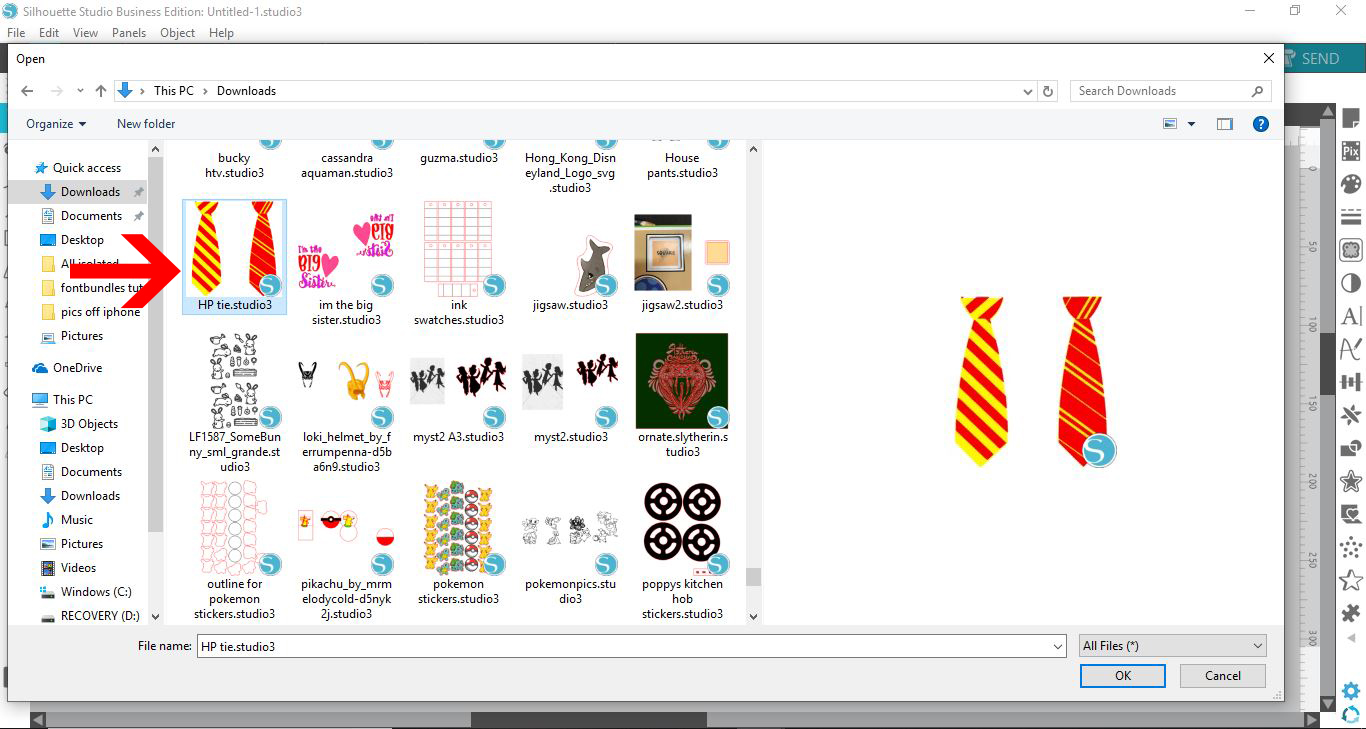This screenshot has width=1366, height=729.
Task: Click New folder
Action: coord(146,124)
